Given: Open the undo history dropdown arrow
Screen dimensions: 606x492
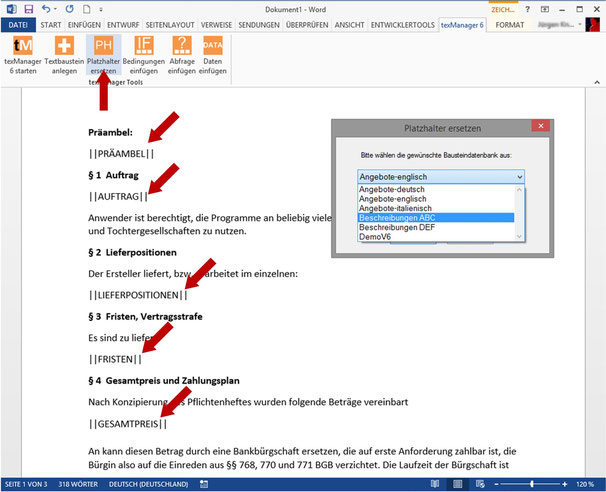Looking at the screenshot, I should tap(55, 9).
